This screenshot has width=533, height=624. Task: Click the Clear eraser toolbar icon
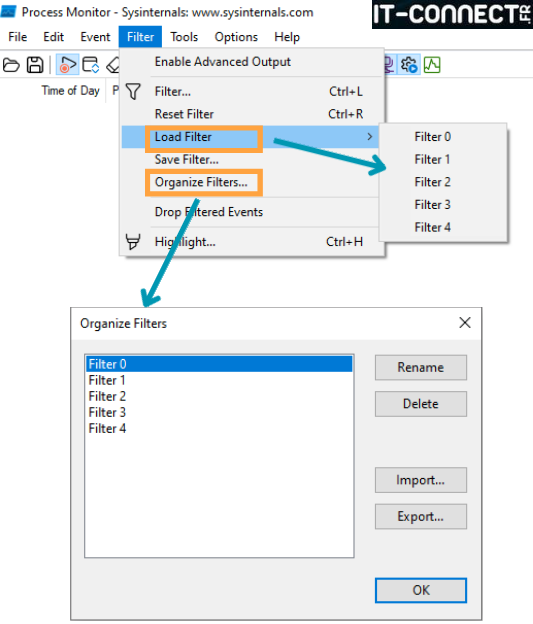(x=113, y=65)
